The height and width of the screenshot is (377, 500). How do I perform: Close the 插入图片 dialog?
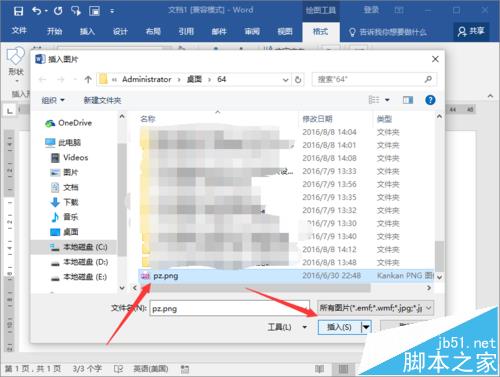tap(435, 59)
